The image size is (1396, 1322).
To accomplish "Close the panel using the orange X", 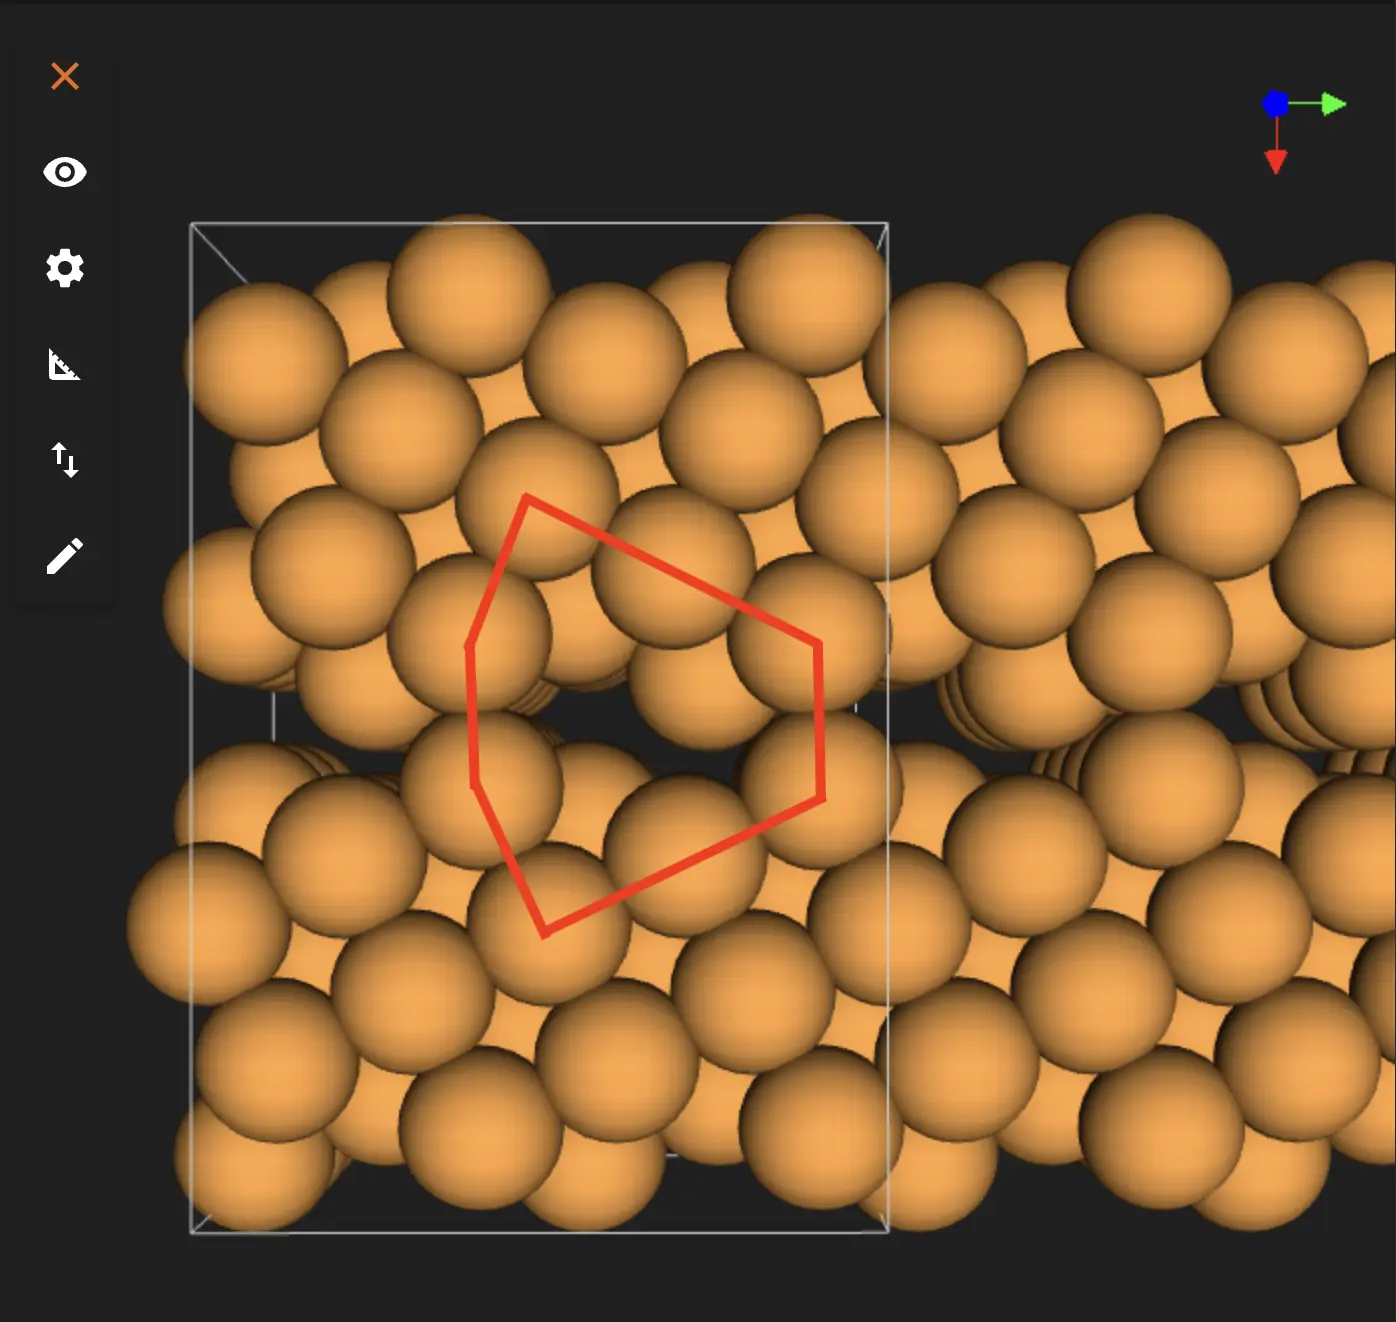I will [65, 76].
